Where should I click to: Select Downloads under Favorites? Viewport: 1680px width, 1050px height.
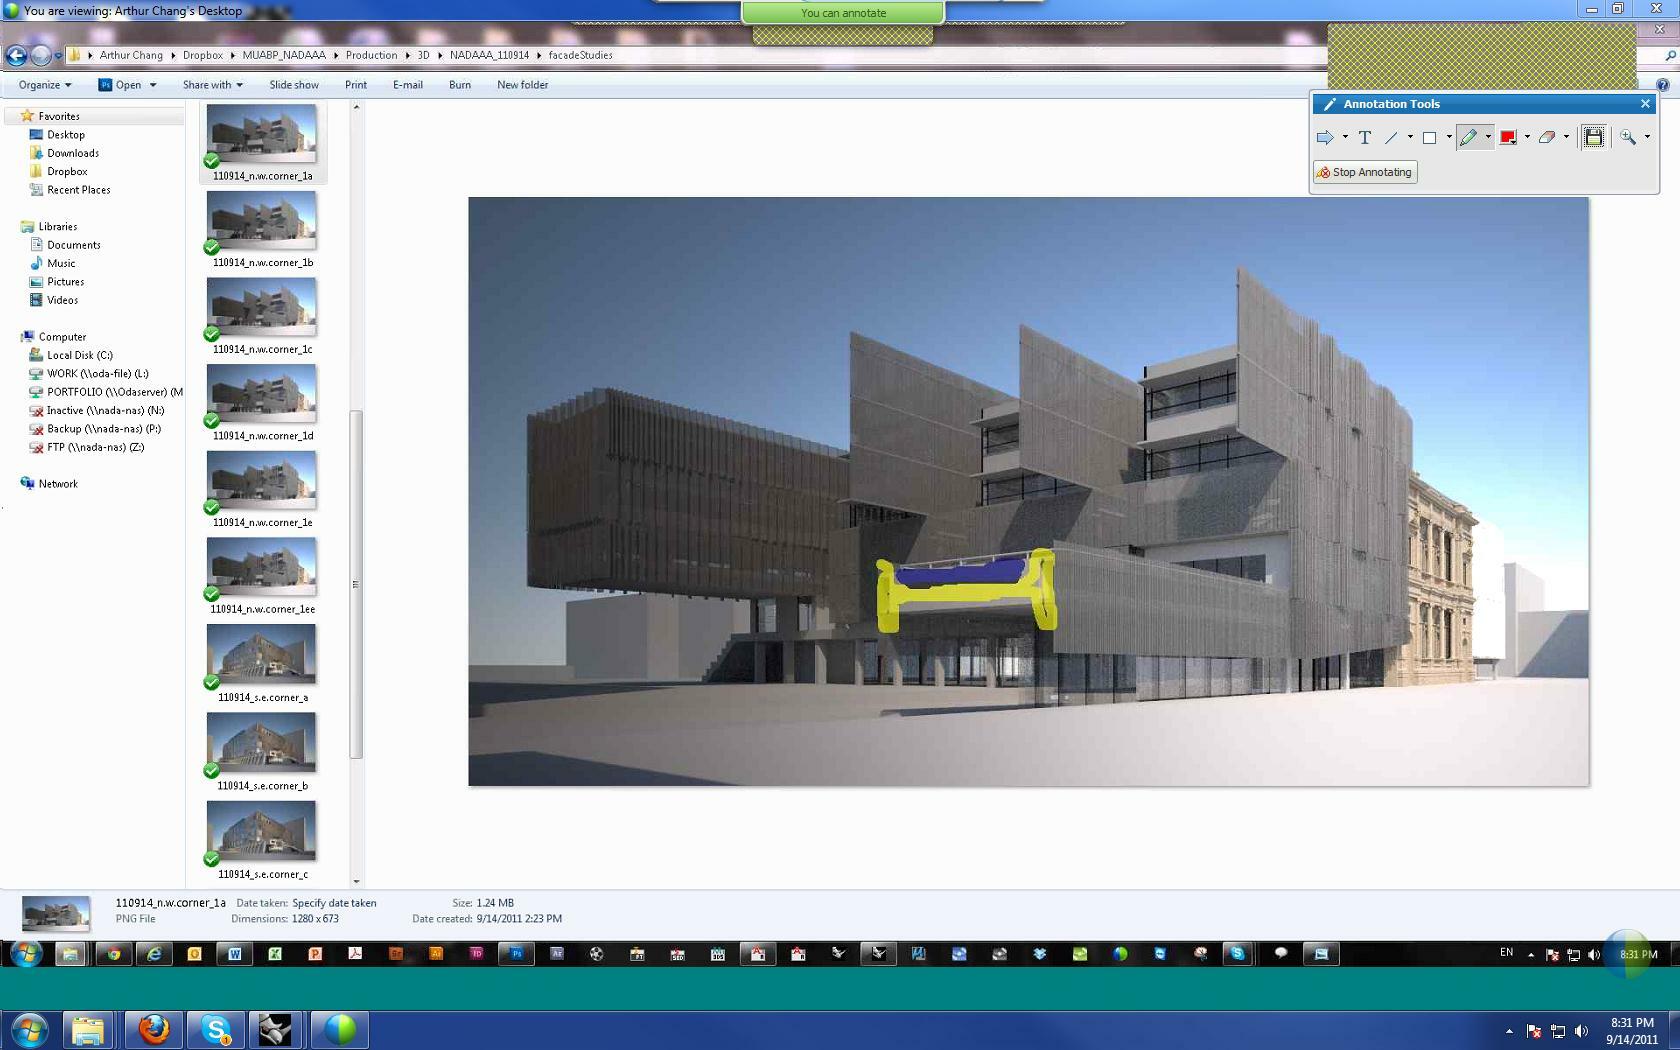point(72,153)
